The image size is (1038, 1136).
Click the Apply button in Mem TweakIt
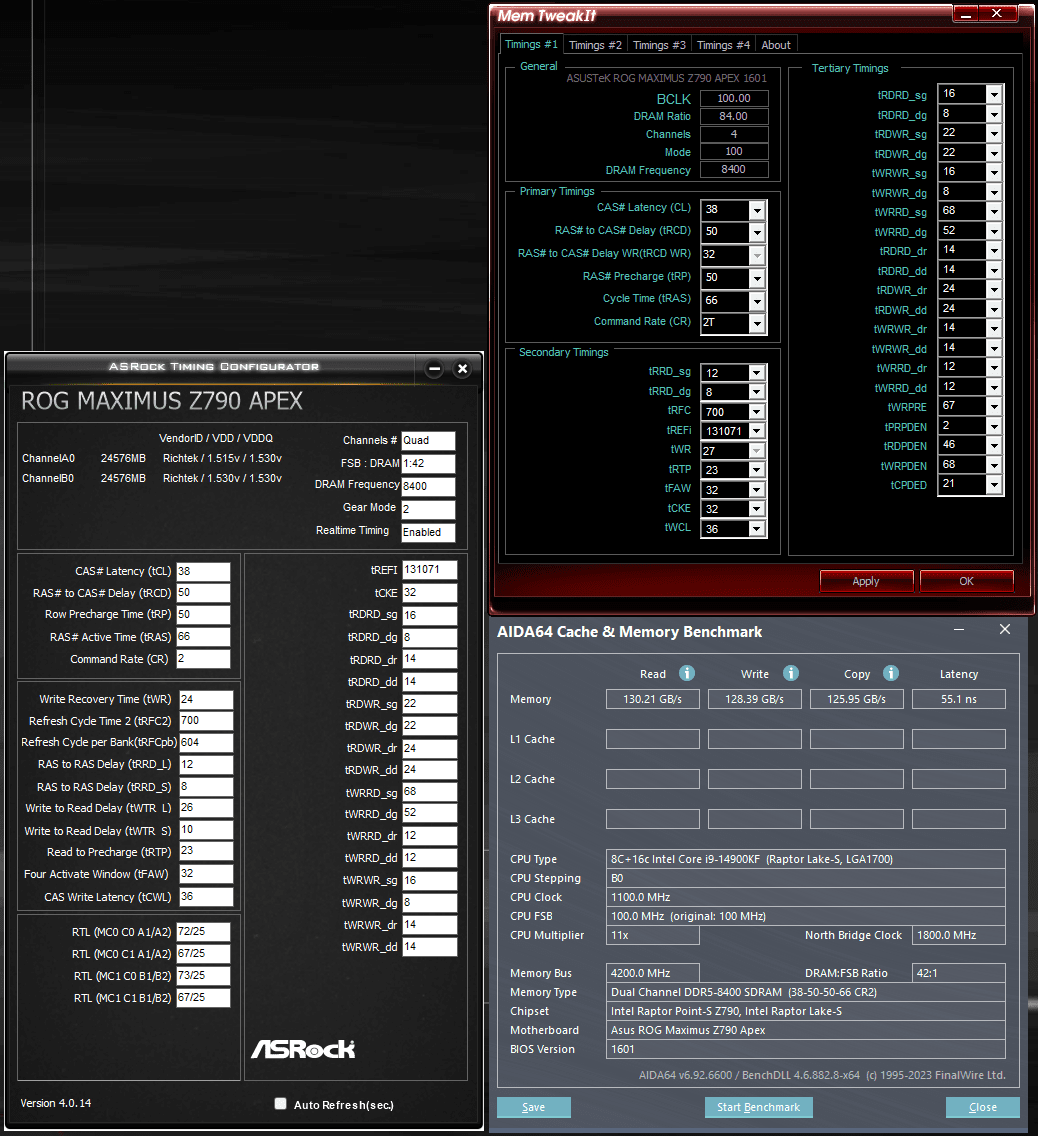(866, 581)
